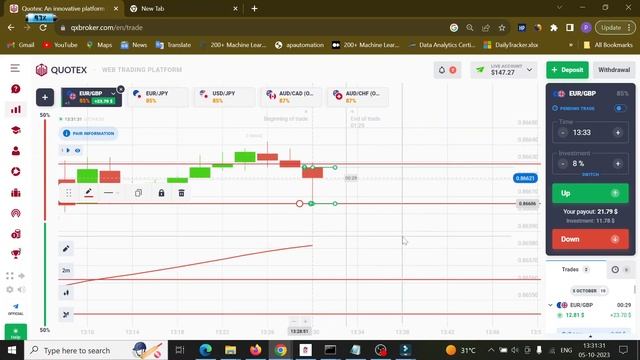Open the bar-chart trading icon in sidebar
Viewport: 640px width, 360px height.
pyautogui.click(x=16, y=109)
